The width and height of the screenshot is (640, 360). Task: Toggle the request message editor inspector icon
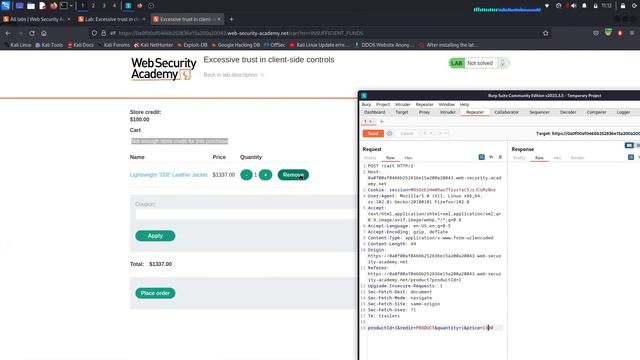482,157
